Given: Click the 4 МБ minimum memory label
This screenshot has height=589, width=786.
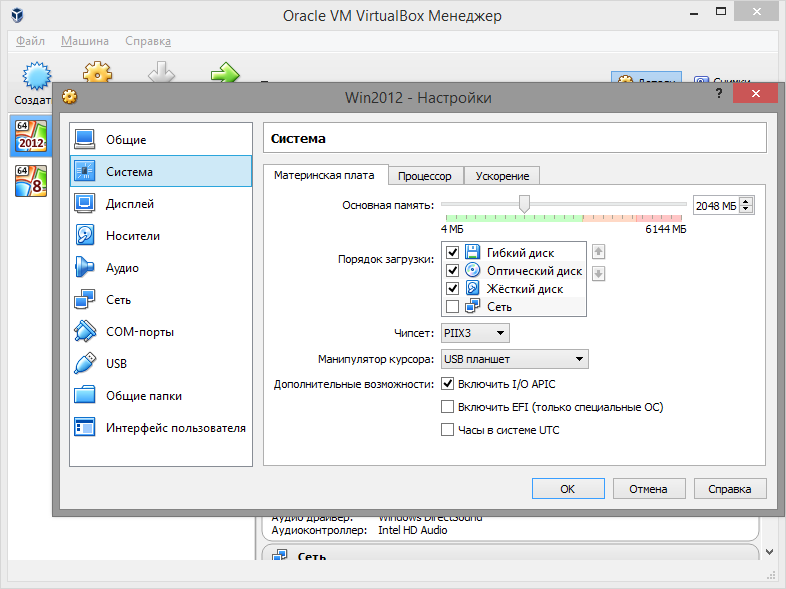Looking at the screenshot, I should (452, 230).
